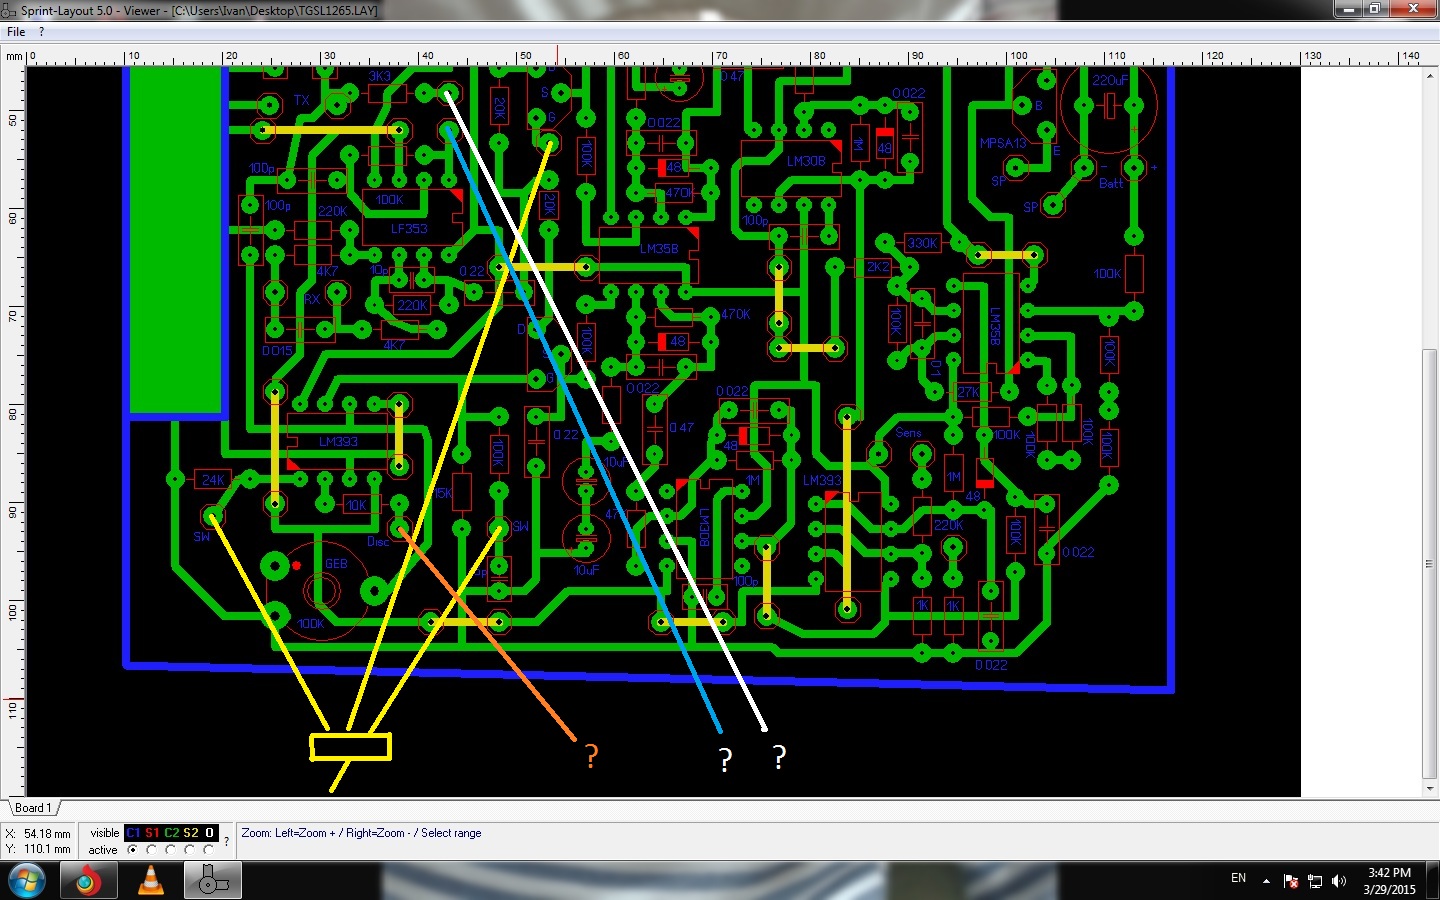This screenshot has height=900, width=1440.
Task: Open the Action Center flag icon
Action: pos(1291,881)
